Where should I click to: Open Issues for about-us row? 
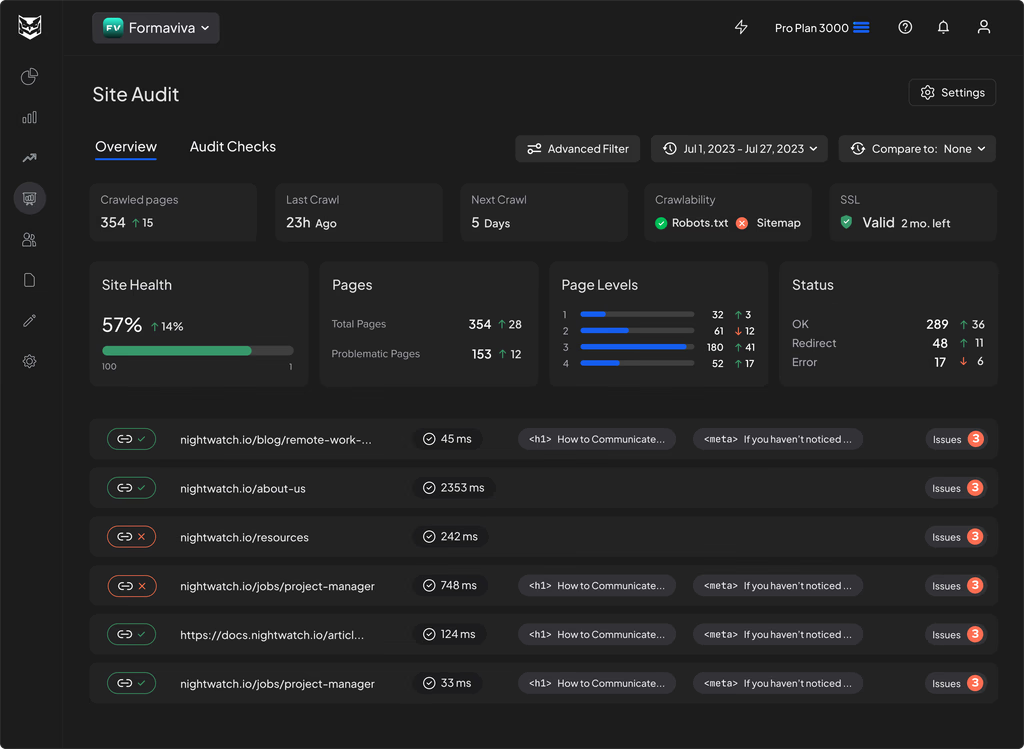(956, 488)
